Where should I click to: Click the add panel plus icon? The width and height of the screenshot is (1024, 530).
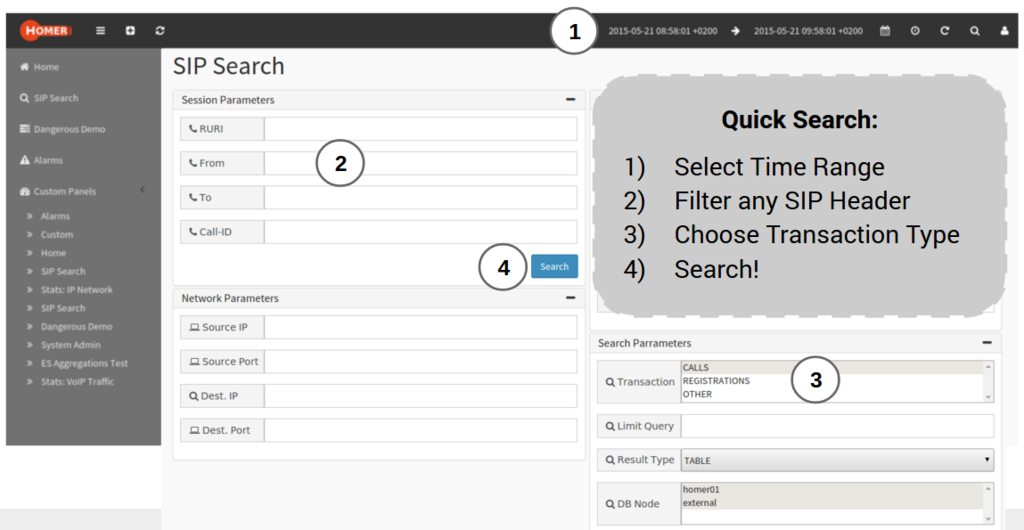(x=130, y=31)
